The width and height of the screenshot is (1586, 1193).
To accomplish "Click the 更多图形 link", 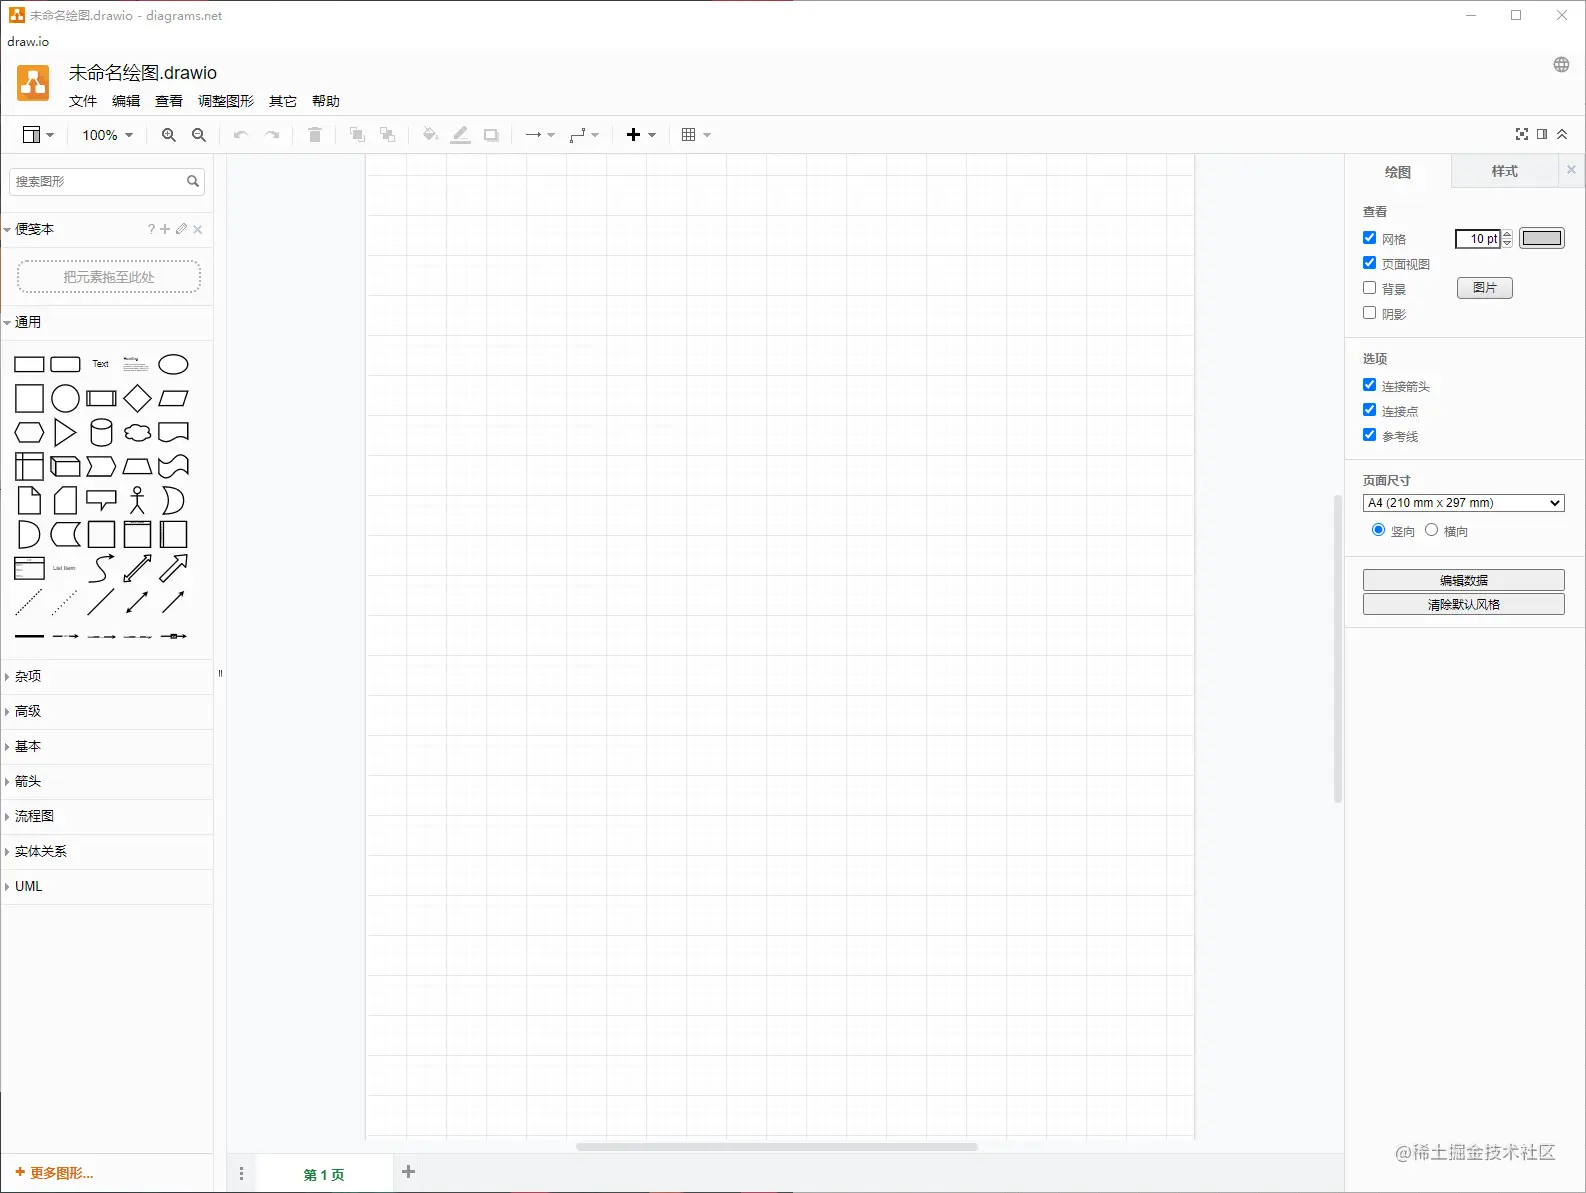I will click(x=55, y=1173).
